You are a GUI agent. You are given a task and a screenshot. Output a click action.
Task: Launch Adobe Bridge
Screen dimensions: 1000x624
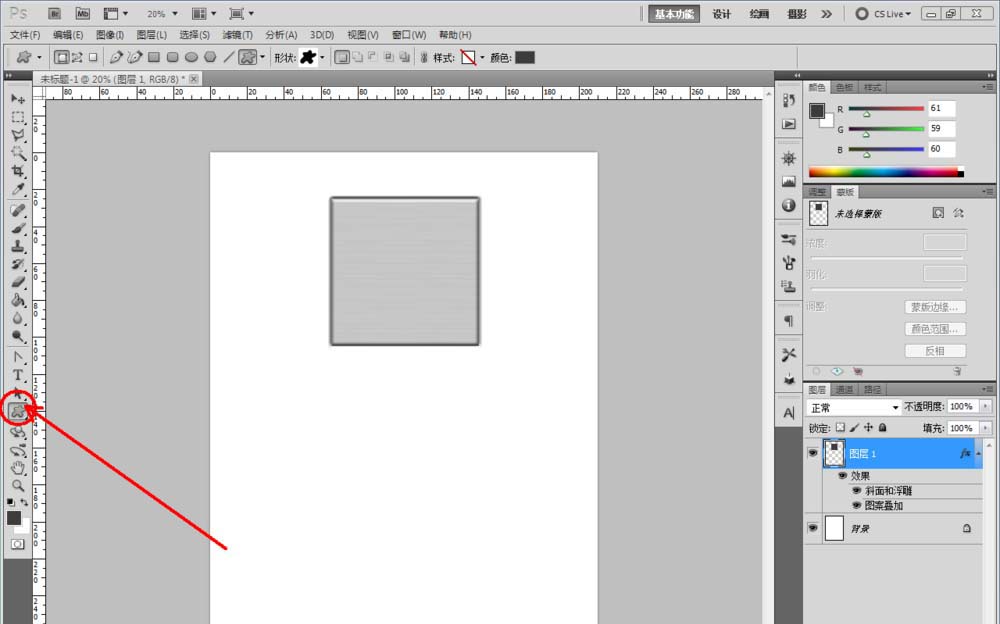click(x=54, y=13)
